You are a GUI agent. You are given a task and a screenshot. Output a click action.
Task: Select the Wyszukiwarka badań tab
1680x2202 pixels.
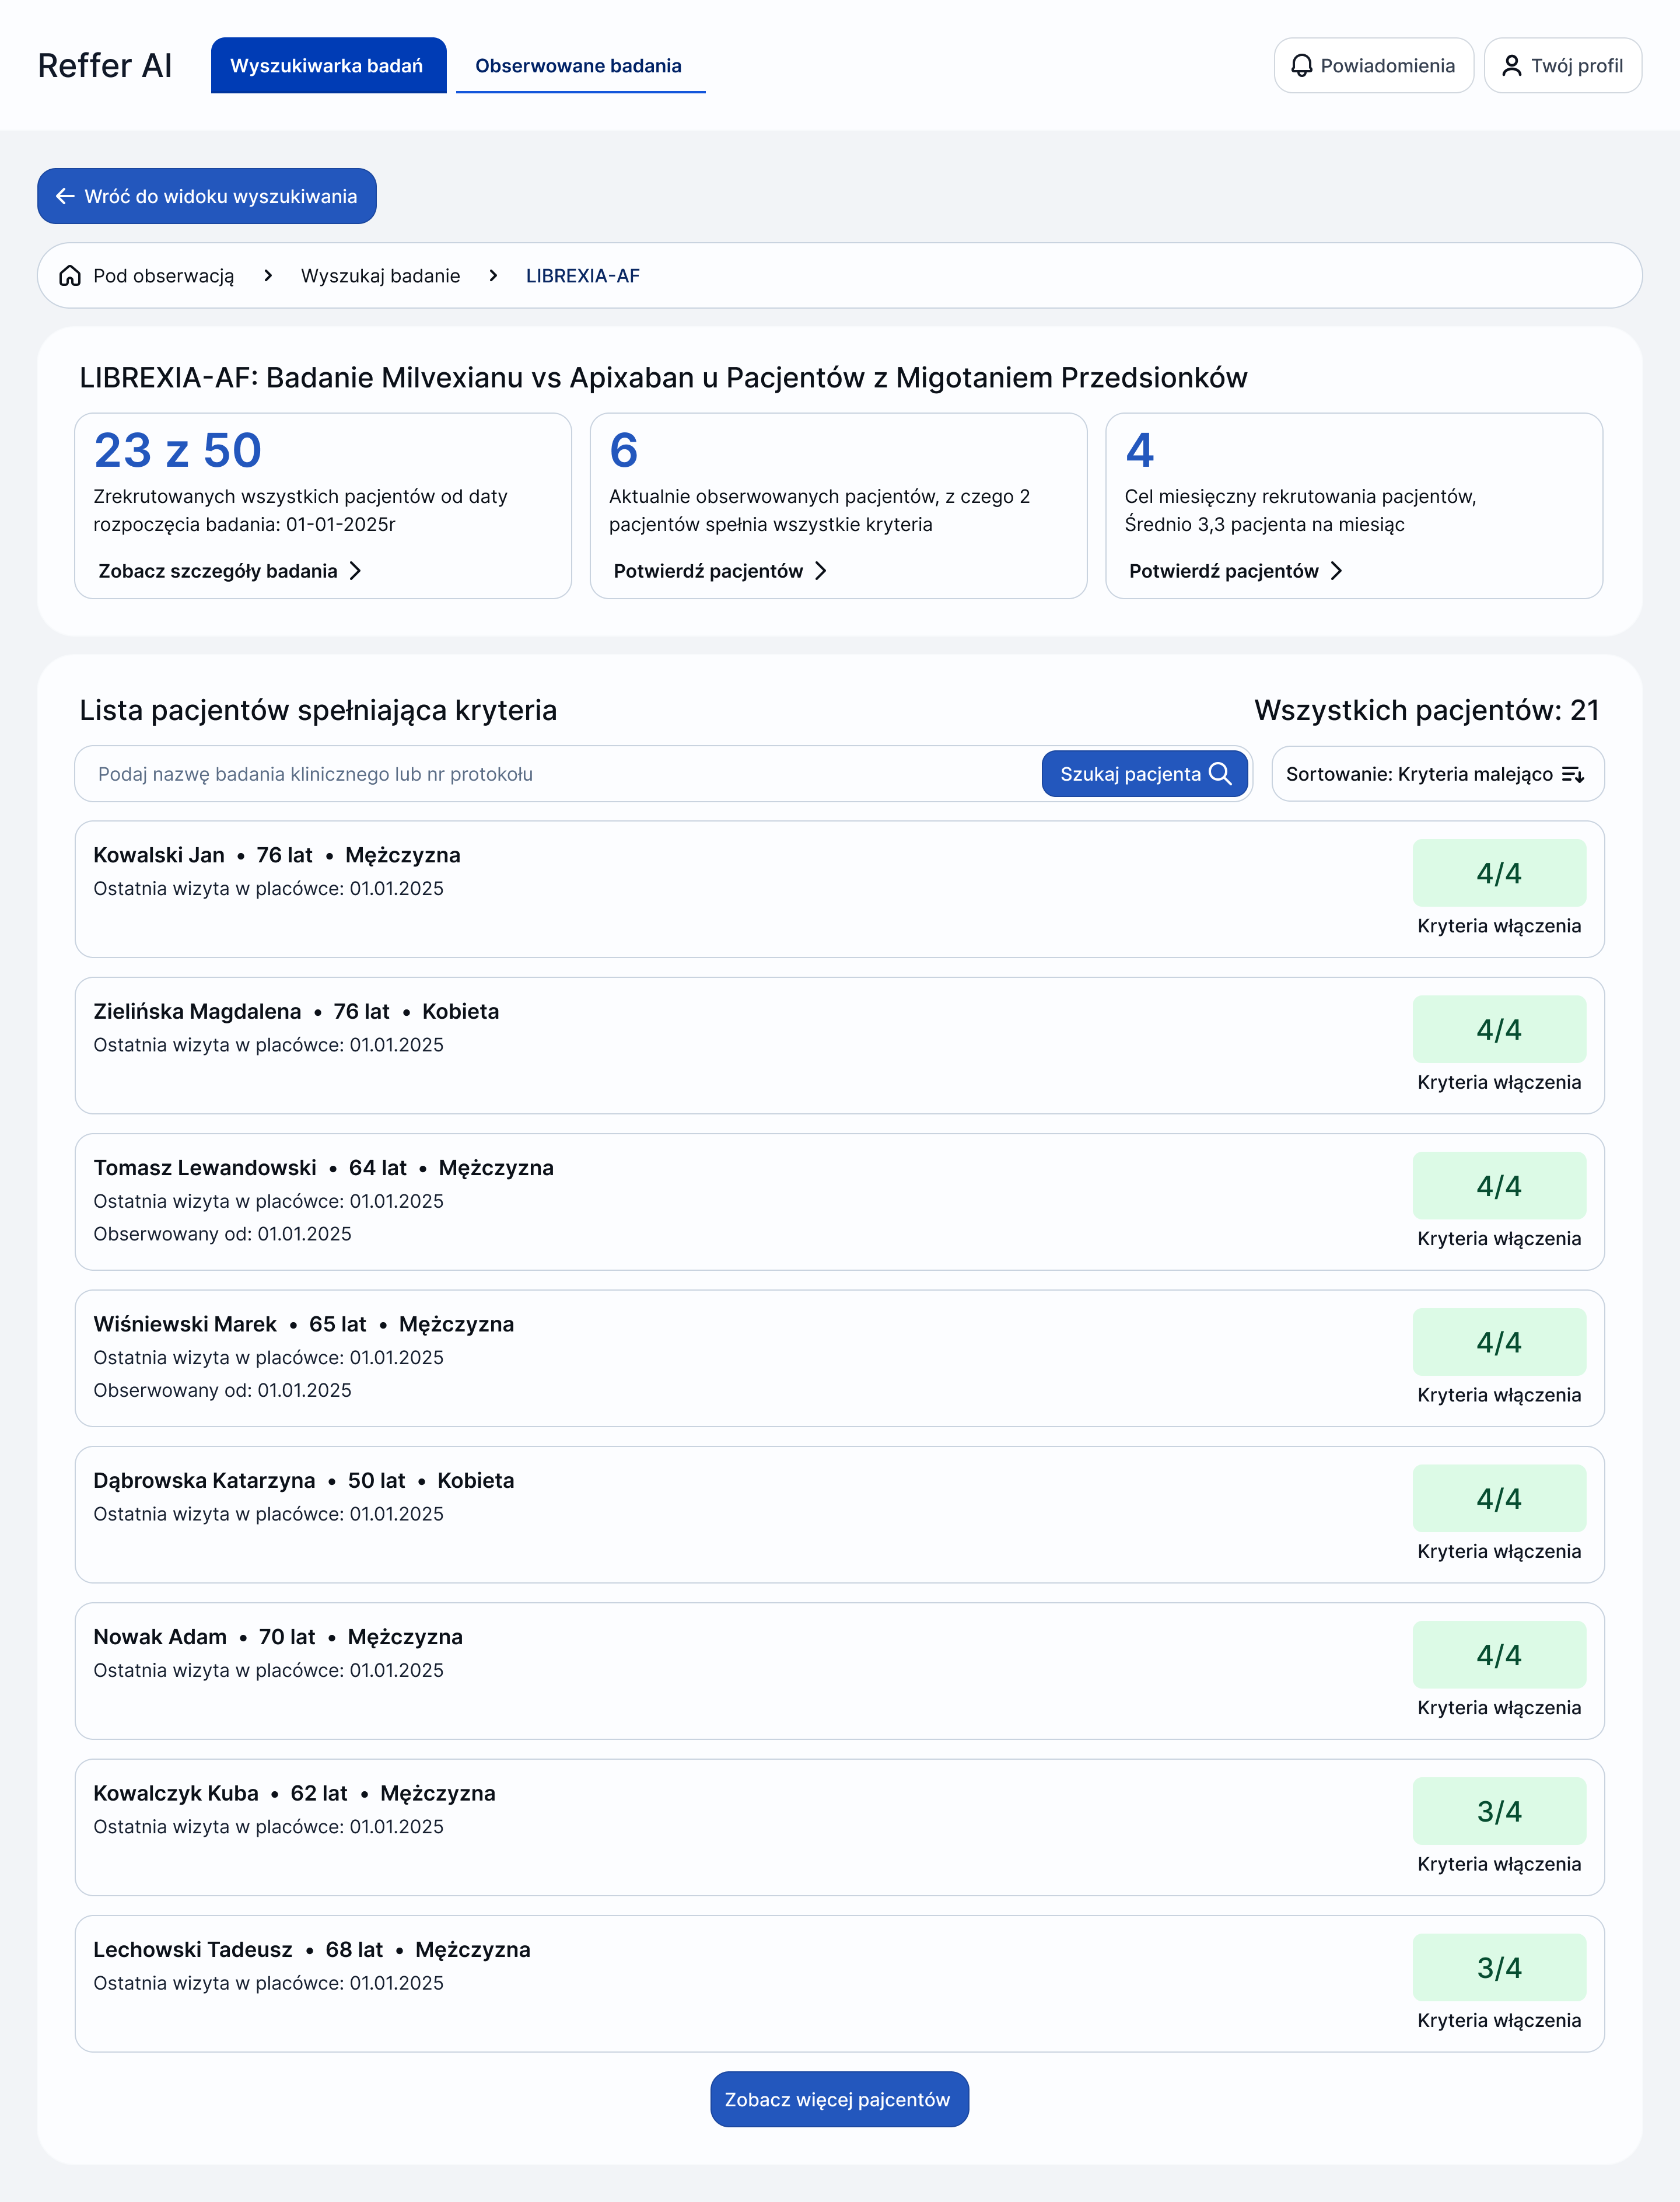coord(329,65)
